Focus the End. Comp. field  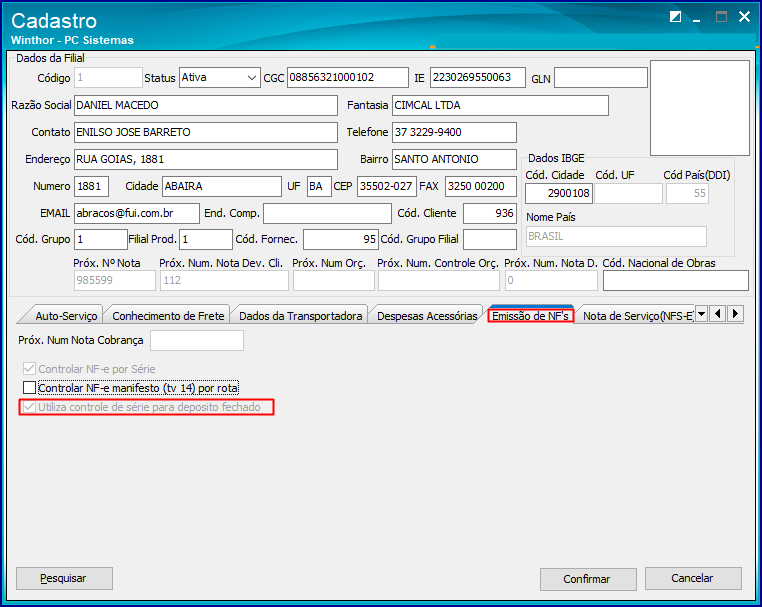327,213
